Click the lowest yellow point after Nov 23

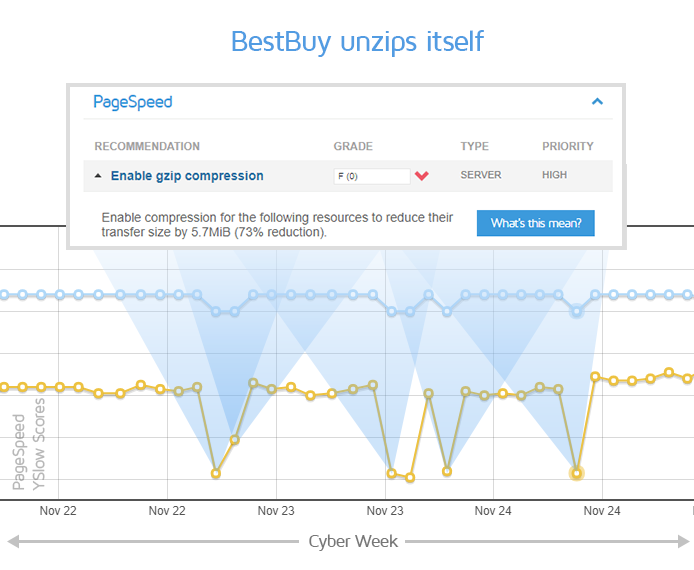(x=410, y=478)
